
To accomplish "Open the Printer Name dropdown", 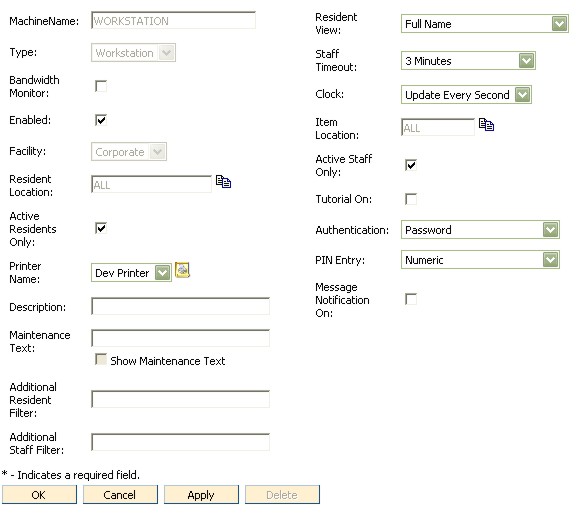I will (131, 273).
